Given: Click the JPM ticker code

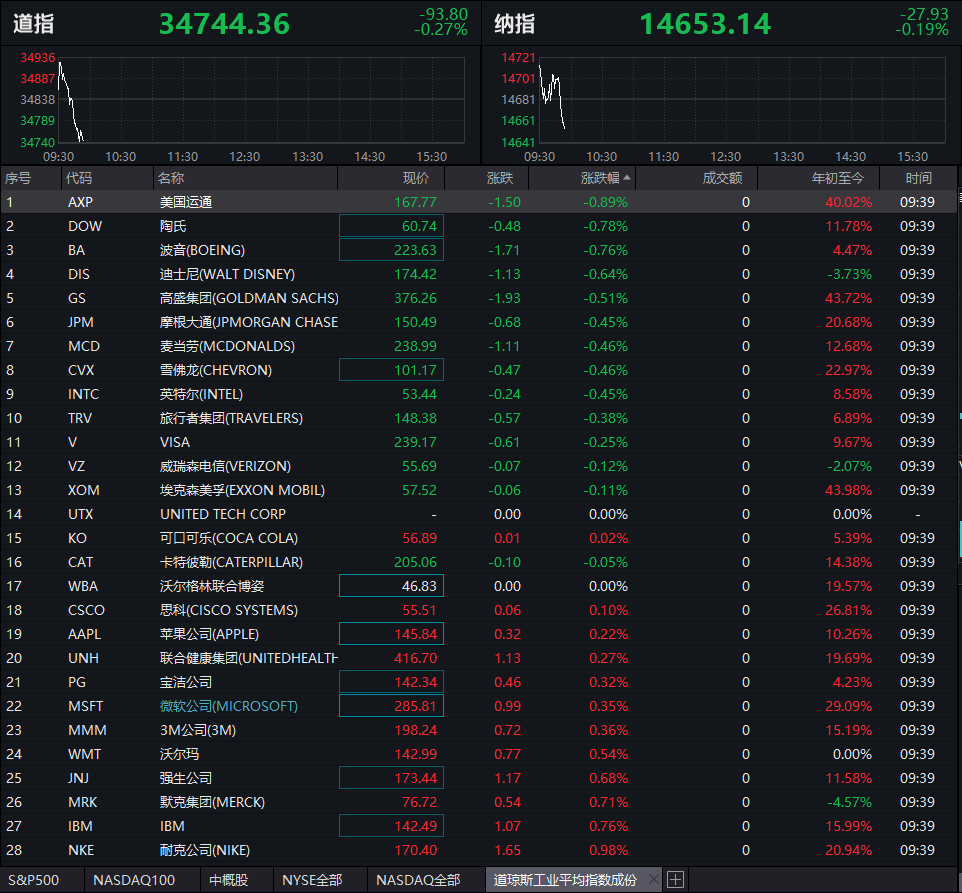Looking at the screenshot, I should pos(80,322).
